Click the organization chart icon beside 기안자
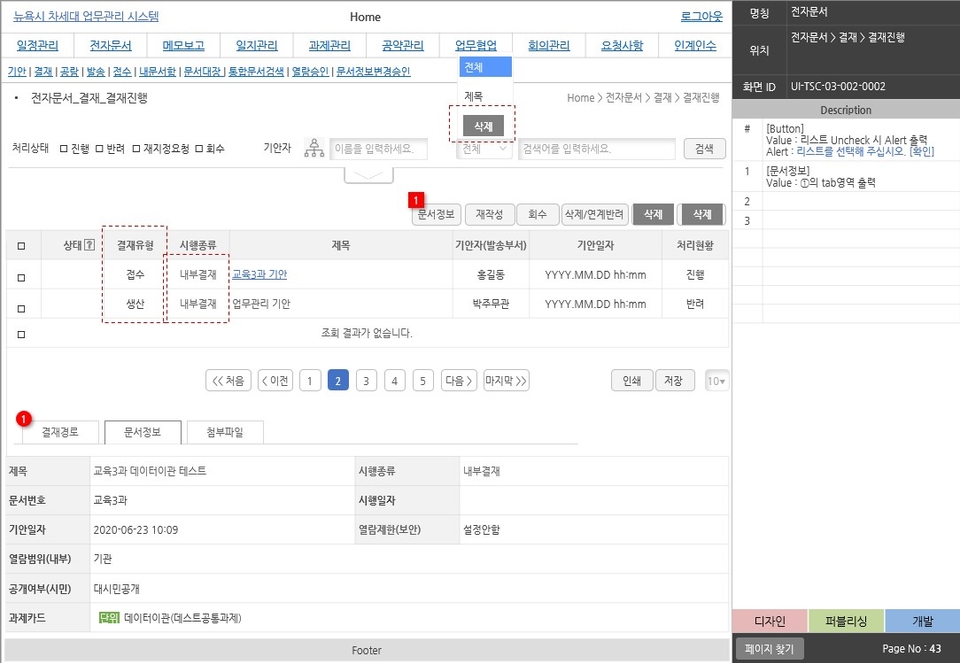960x663 pixels. (x=316, y=147)
